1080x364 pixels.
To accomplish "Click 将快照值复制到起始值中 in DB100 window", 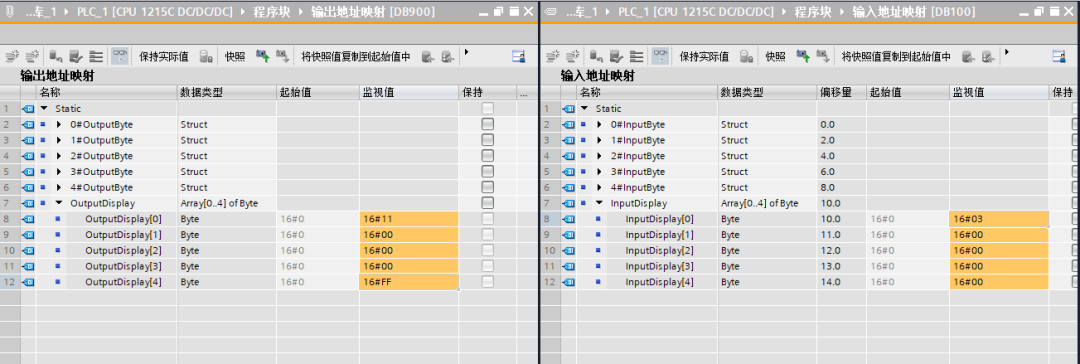I will (896, 57).
